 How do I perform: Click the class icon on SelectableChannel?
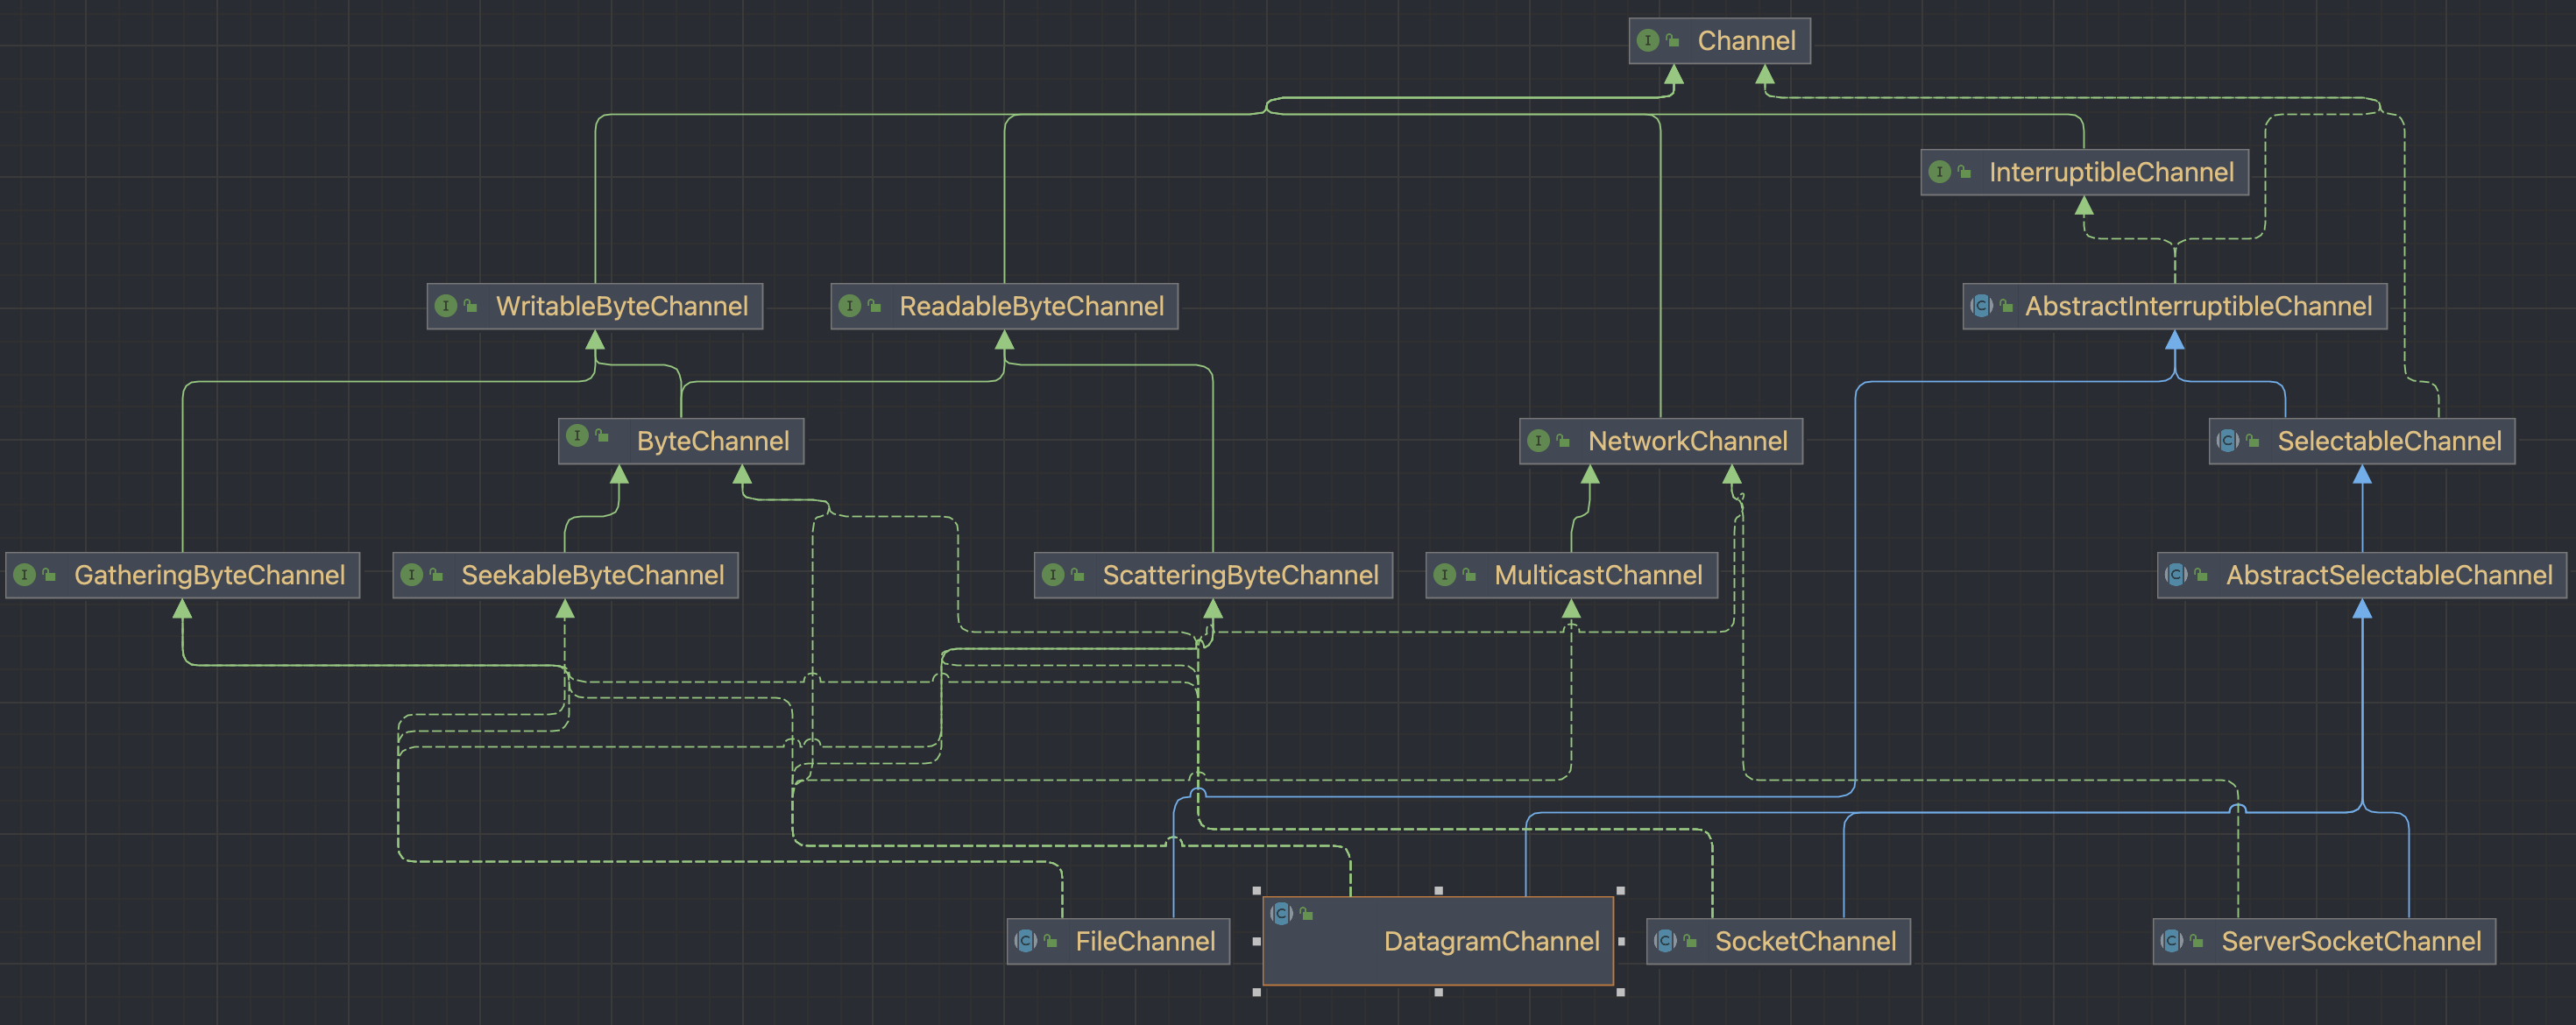pos(2228,440)
